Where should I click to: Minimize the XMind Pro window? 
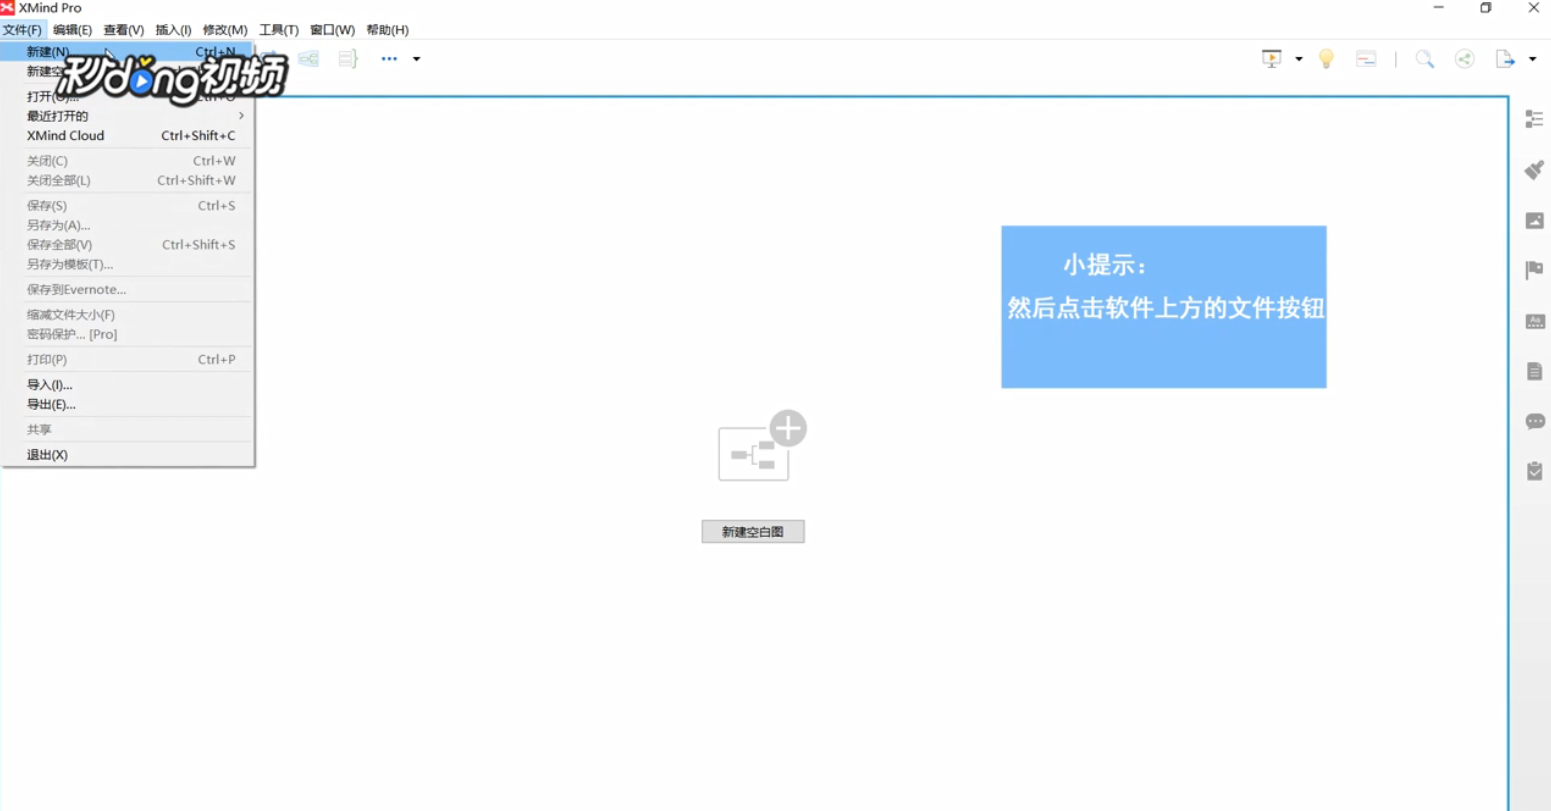1439,8
